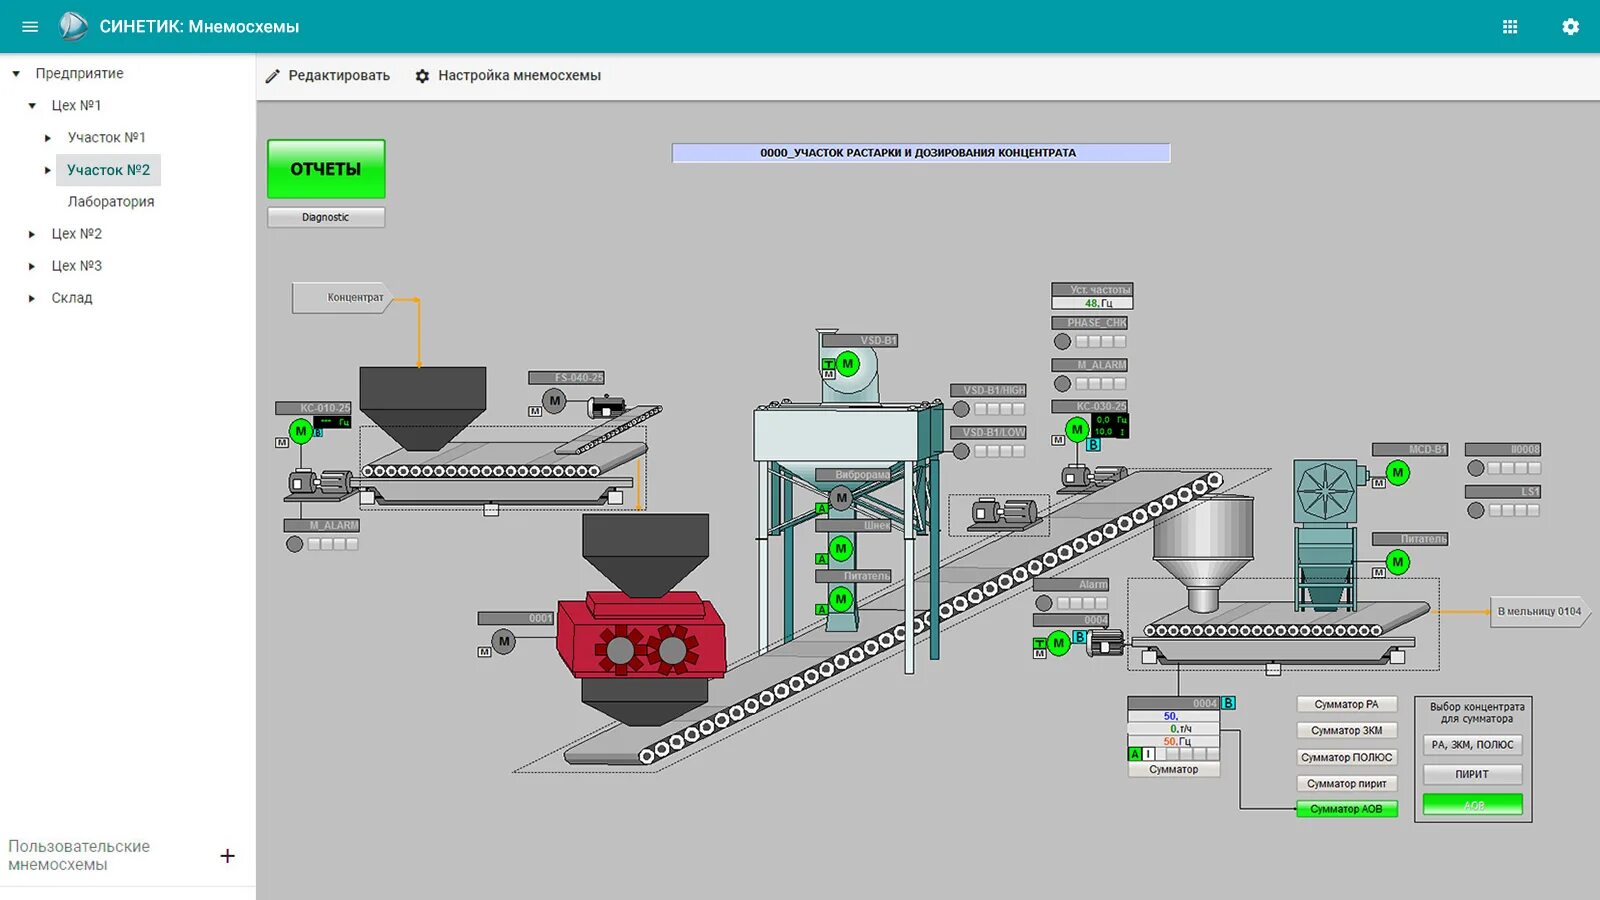Click the VSD-B1/LOW status lamp
This screenshot has height=900, width=1600.
[x=961, y=451]
